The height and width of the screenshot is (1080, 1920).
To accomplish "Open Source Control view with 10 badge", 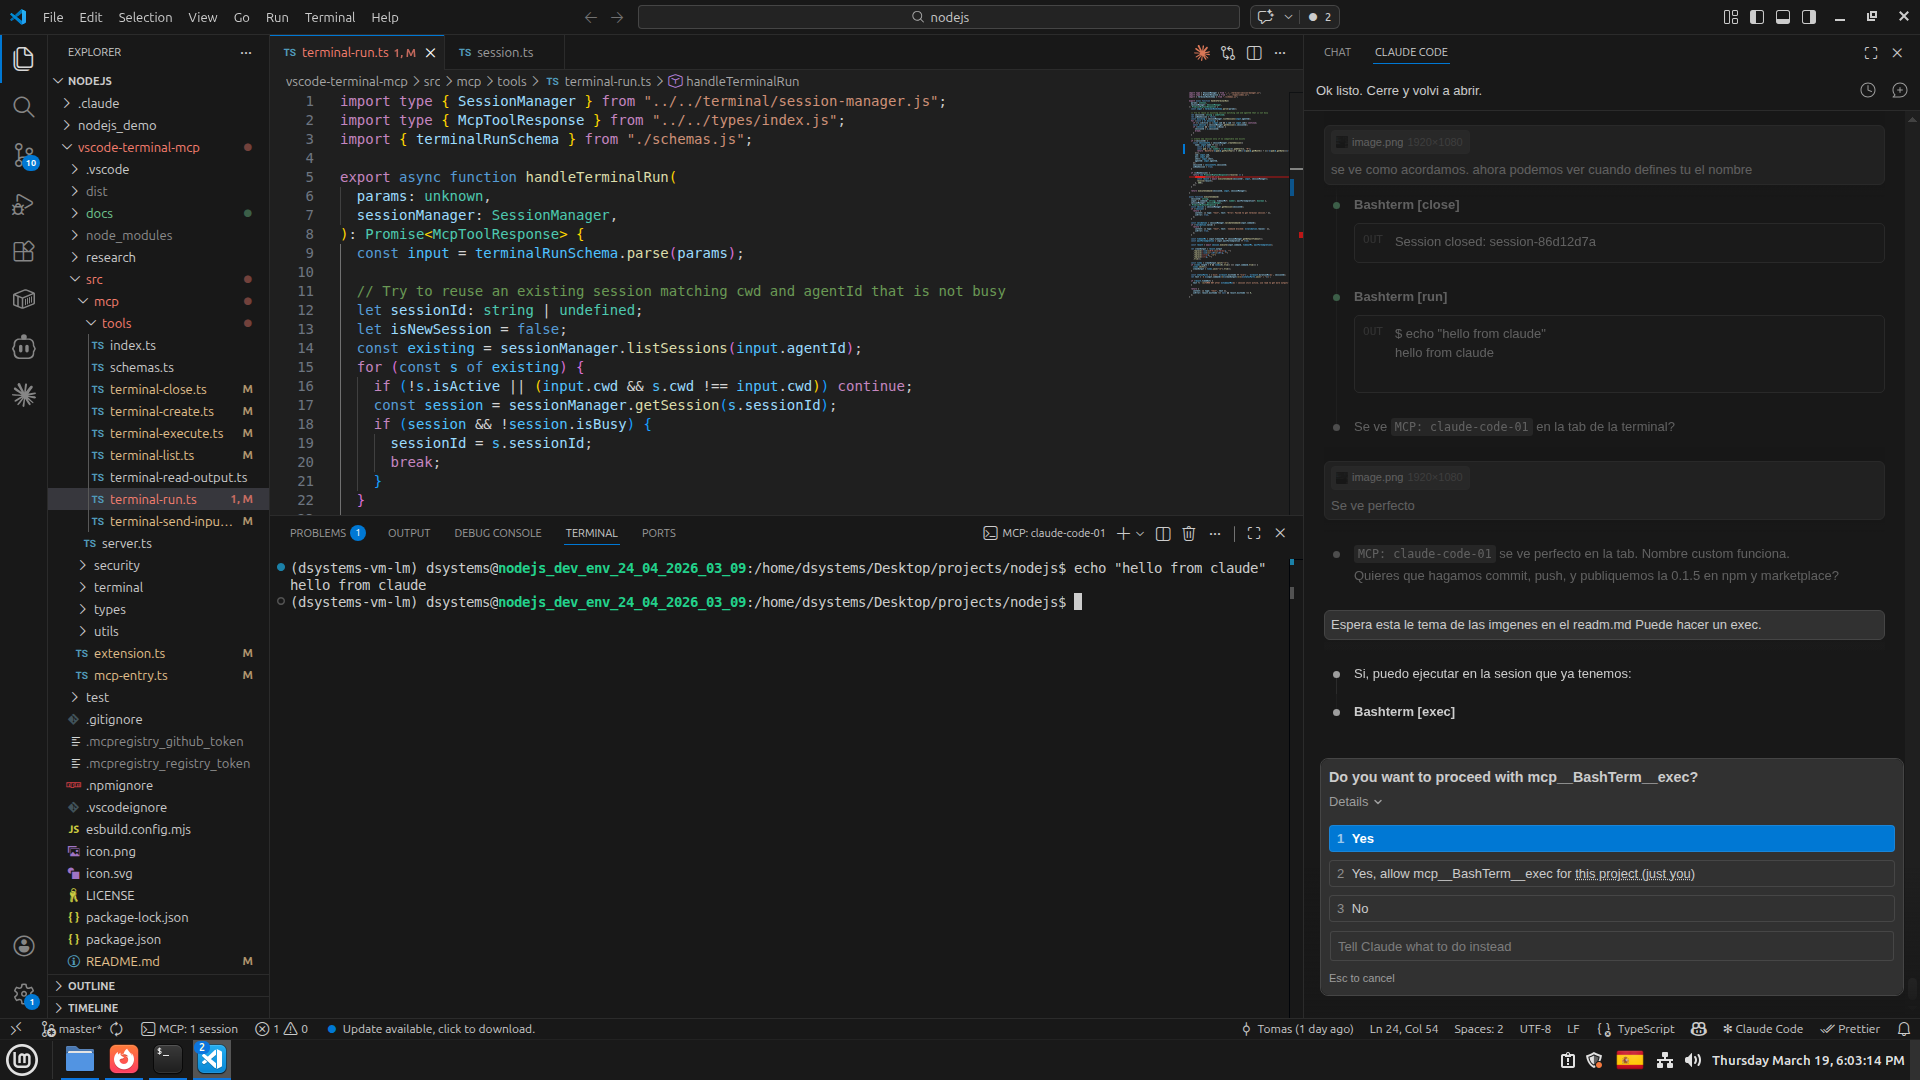I will coord(23,155).
